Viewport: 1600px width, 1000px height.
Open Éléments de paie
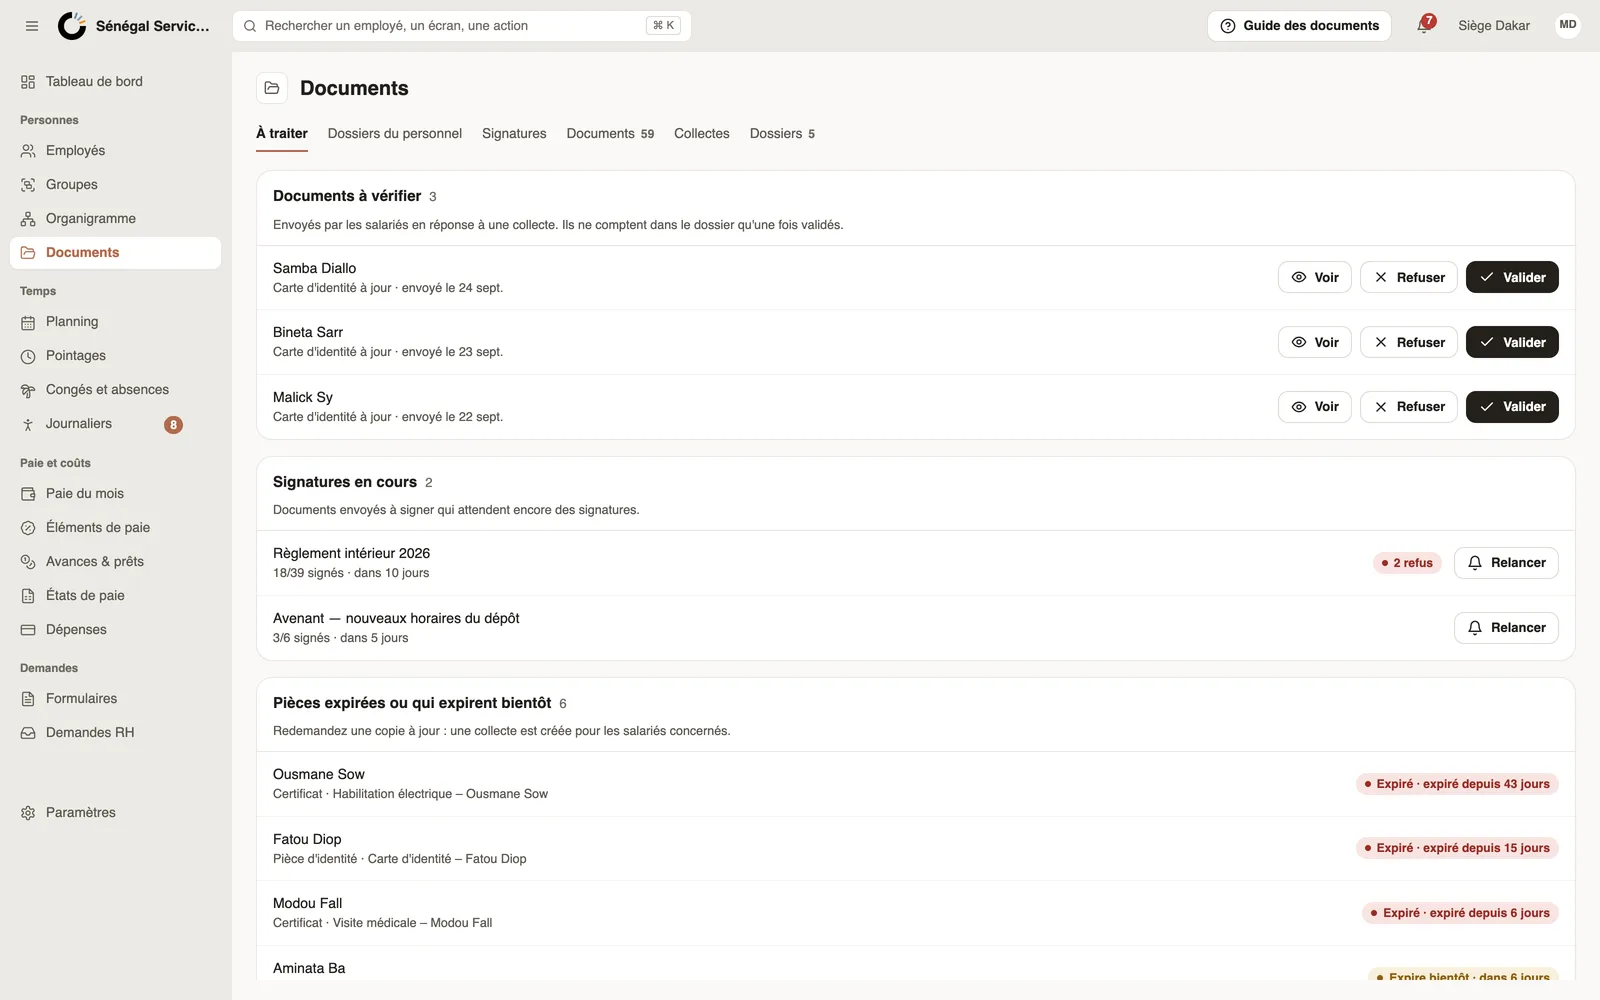(115, 528)
